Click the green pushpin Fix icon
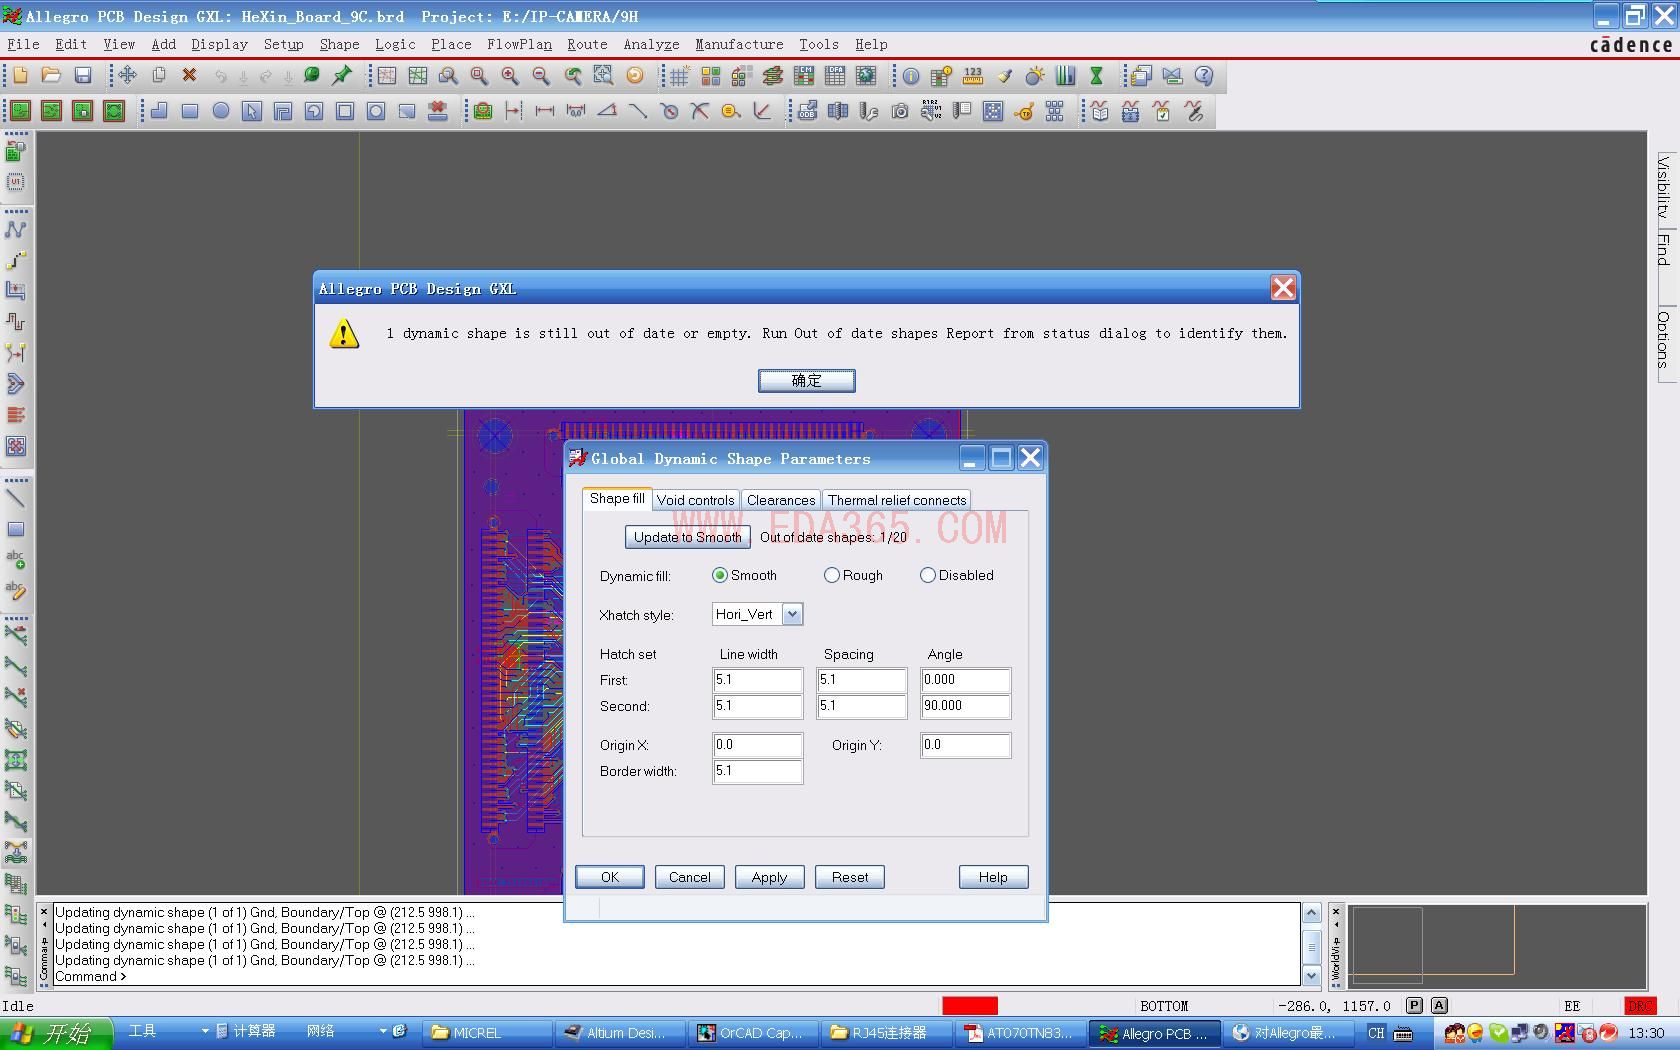The height and width of the screenshot is (1050, 1680). pyautogui.click(x=342, y=76)
